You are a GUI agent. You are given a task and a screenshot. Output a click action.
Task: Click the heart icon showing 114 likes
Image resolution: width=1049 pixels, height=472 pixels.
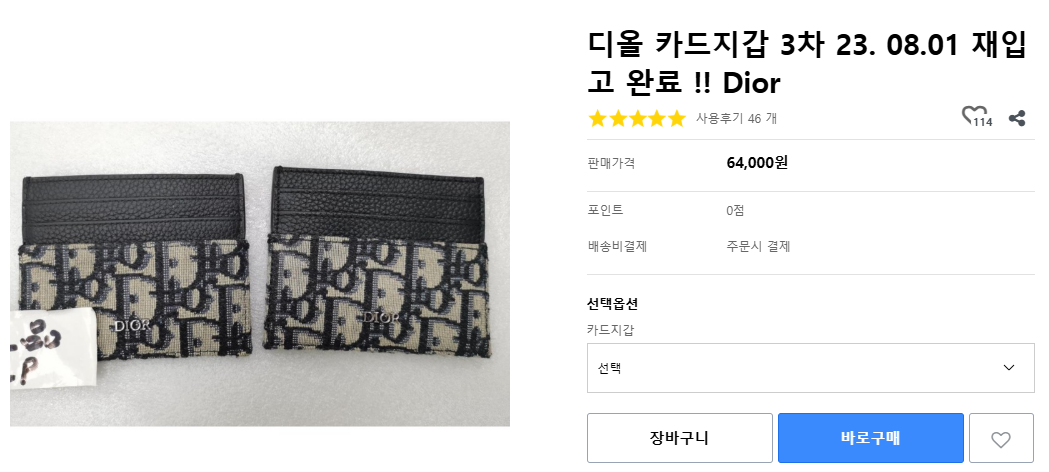tap(972, 117)
